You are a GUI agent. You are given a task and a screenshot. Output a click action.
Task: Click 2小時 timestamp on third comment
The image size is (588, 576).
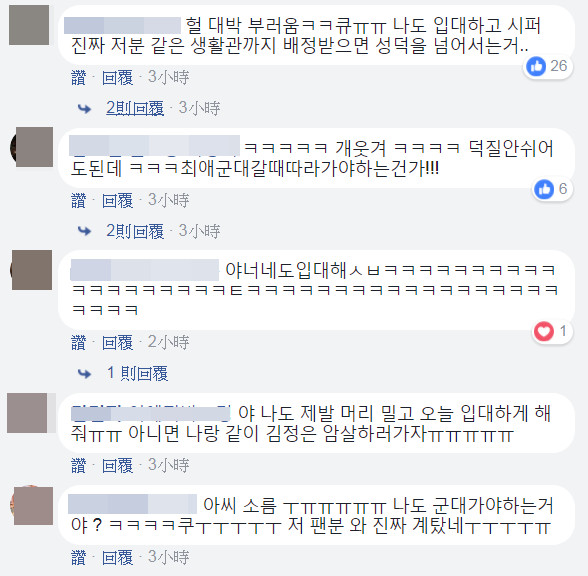pos(168,342)
